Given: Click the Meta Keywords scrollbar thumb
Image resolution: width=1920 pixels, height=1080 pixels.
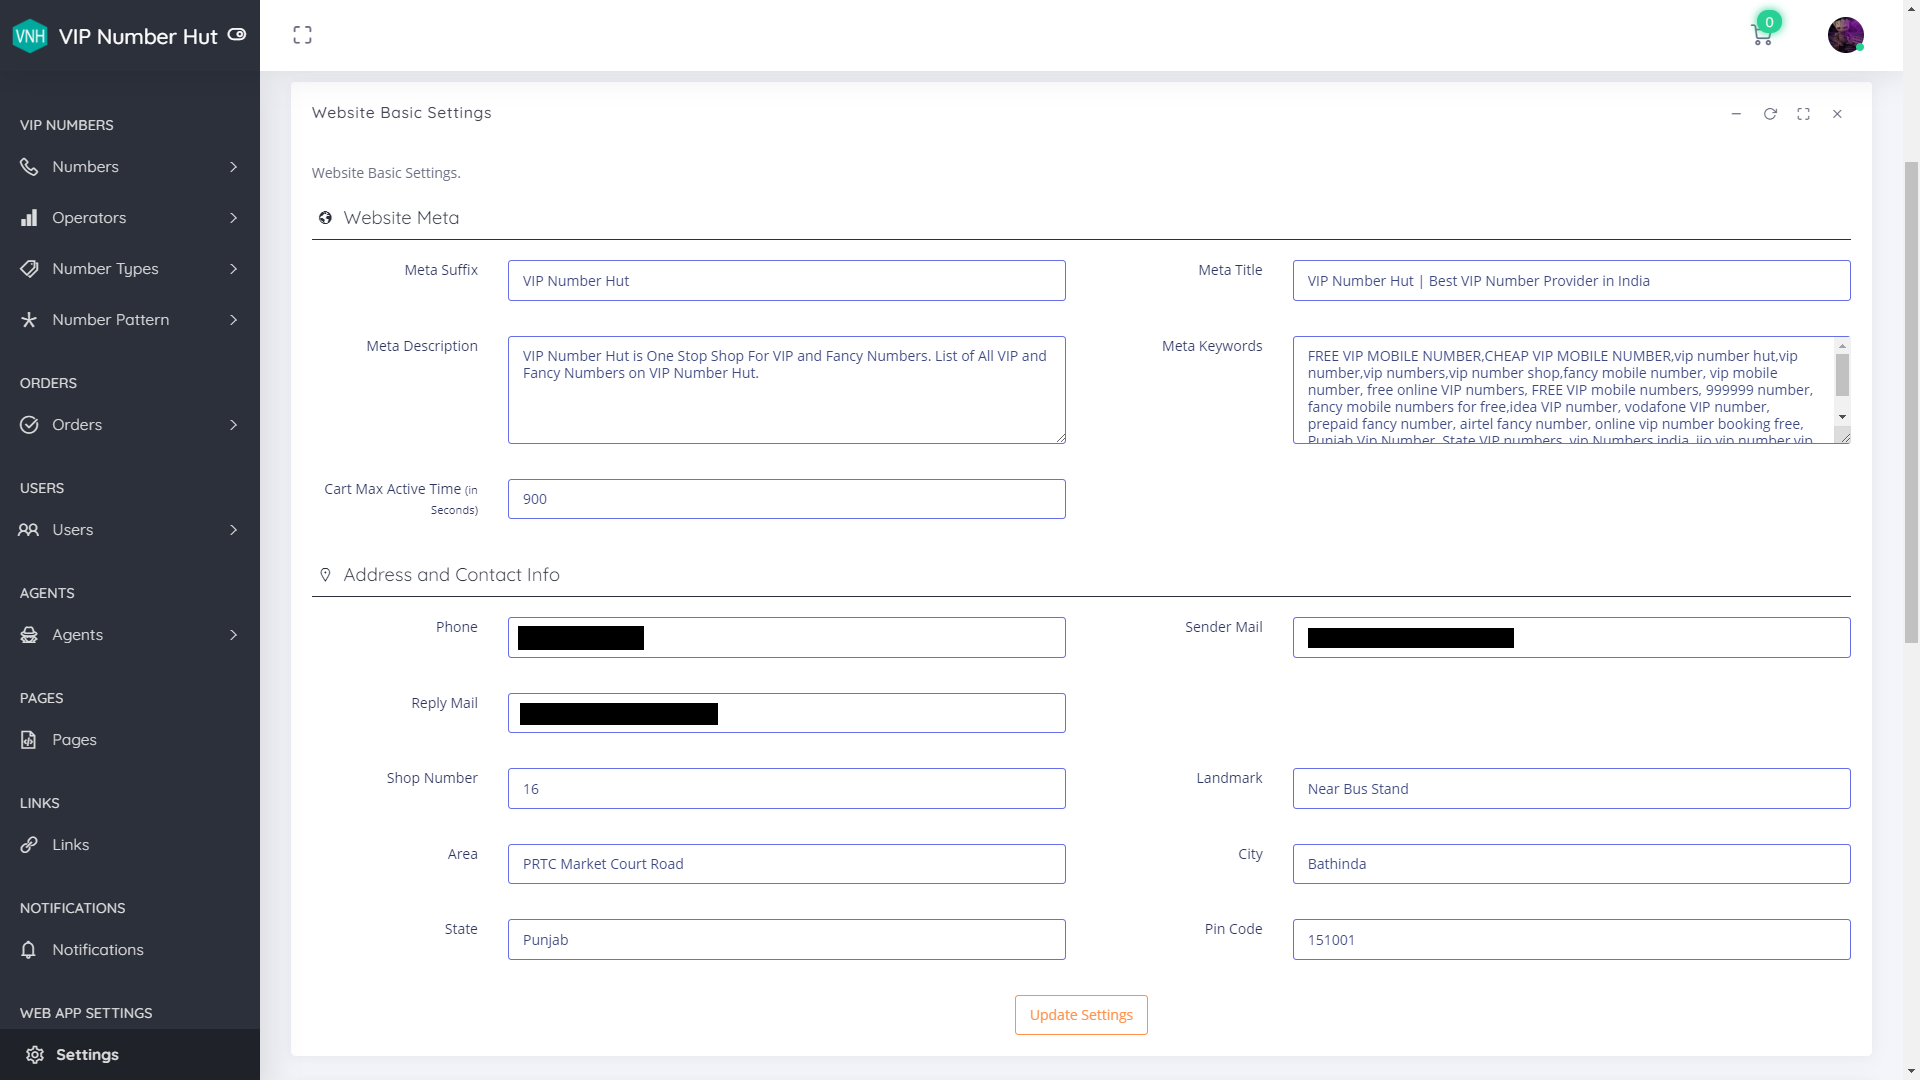Looking at the screenshot, I should [1842, 375].
